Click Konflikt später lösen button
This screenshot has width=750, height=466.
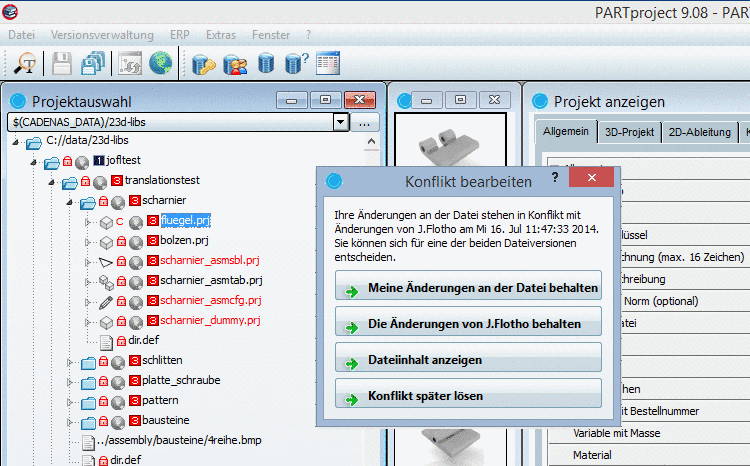468,393
